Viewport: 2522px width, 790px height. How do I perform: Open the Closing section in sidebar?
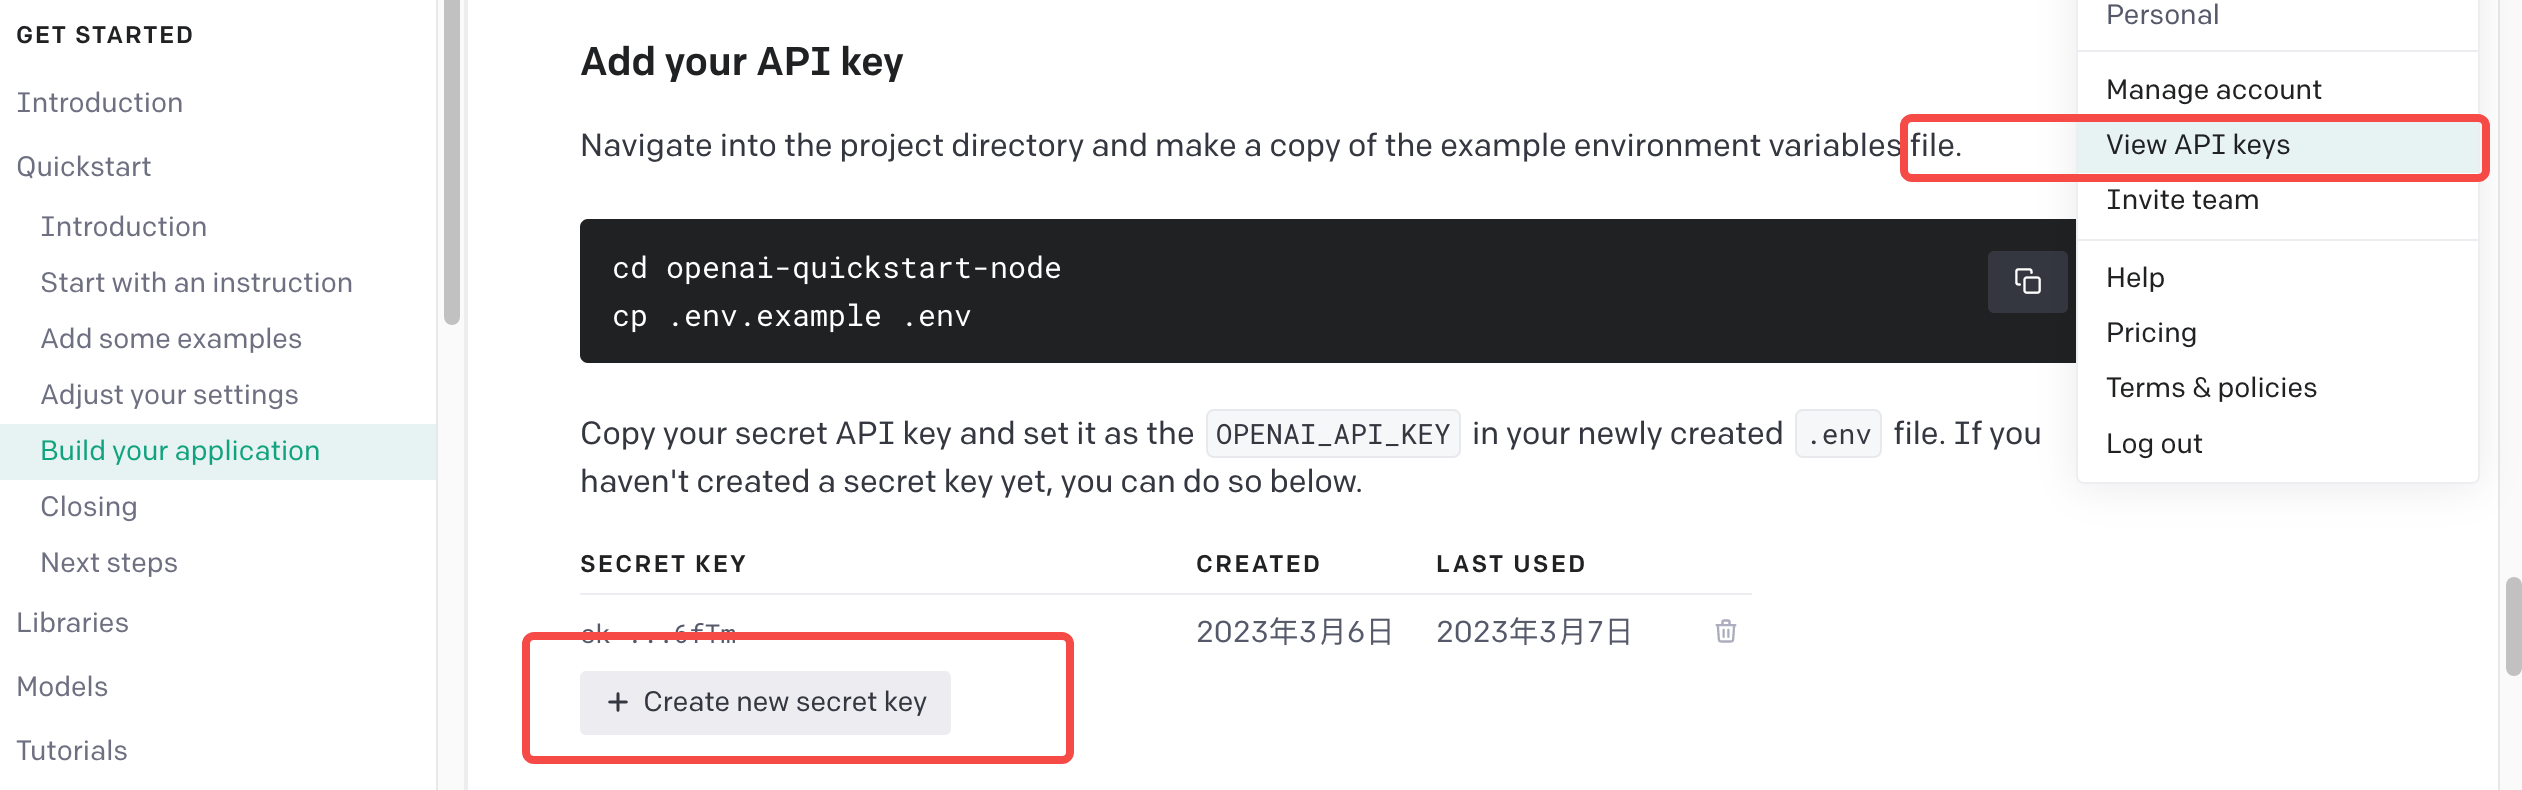89,507
